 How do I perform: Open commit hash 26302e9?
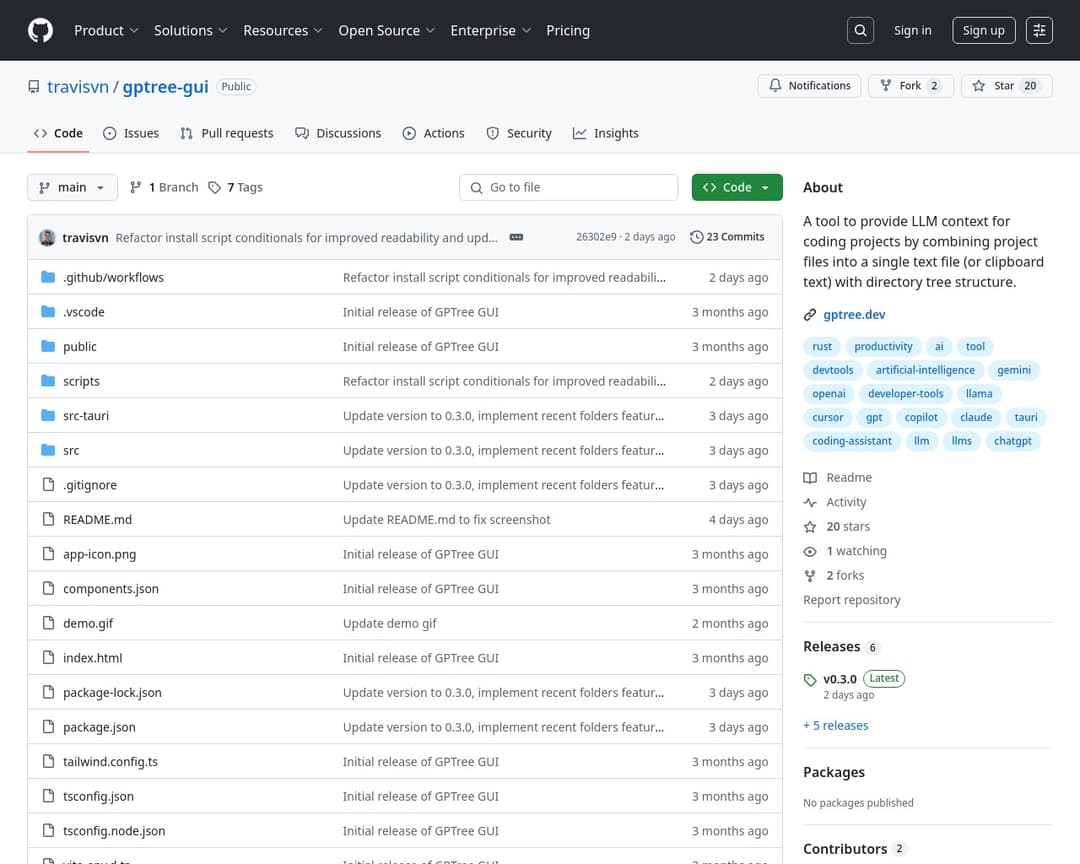pyautogui.click(x=596, y=237)
